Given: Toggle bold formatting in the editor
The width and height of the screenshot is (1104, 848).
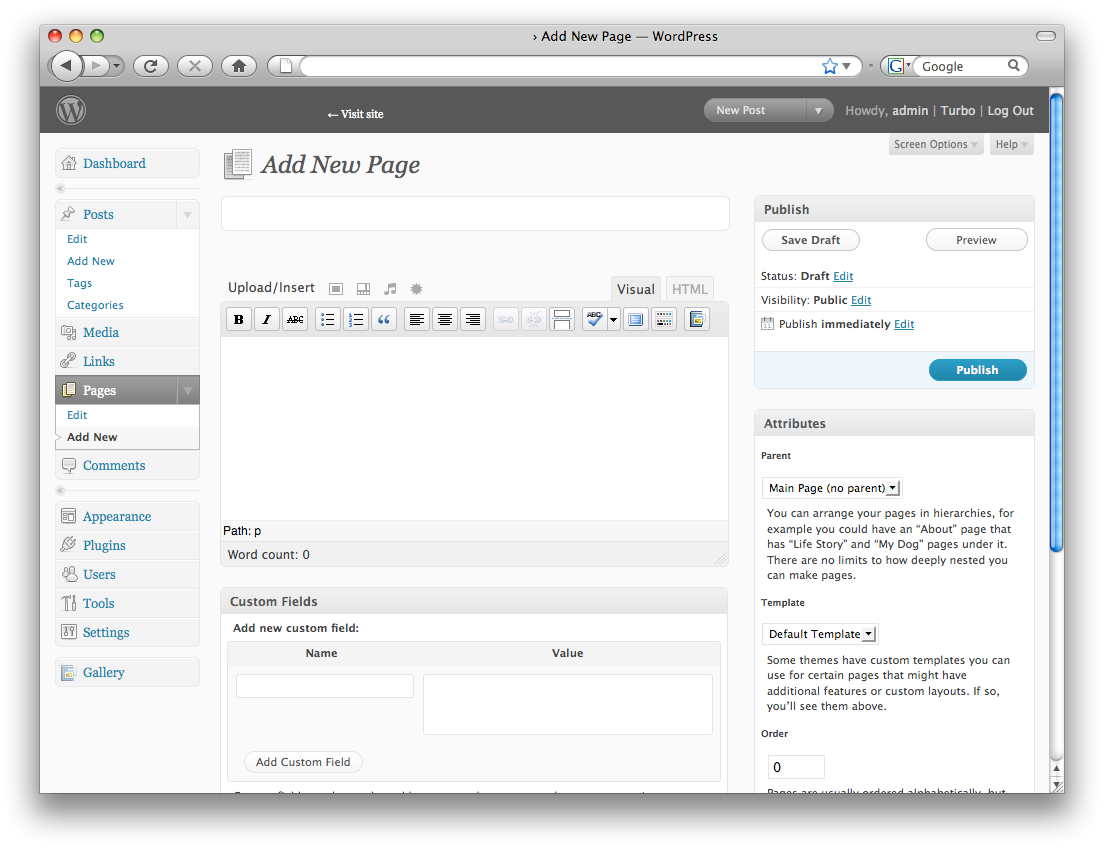Looking at the screenshot, I should click(x=239, y=320).
